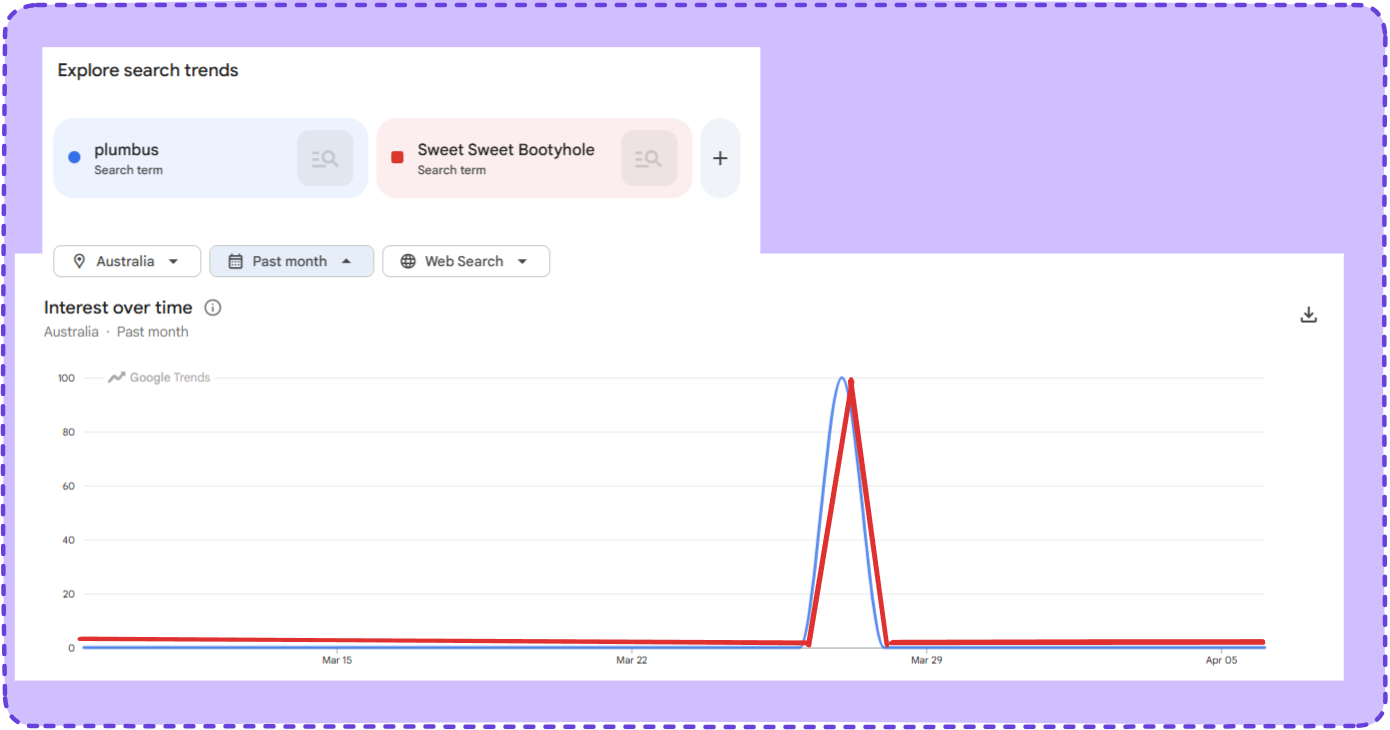
Task: Click the 0 value on y-axis
Action: click(71, 648)
